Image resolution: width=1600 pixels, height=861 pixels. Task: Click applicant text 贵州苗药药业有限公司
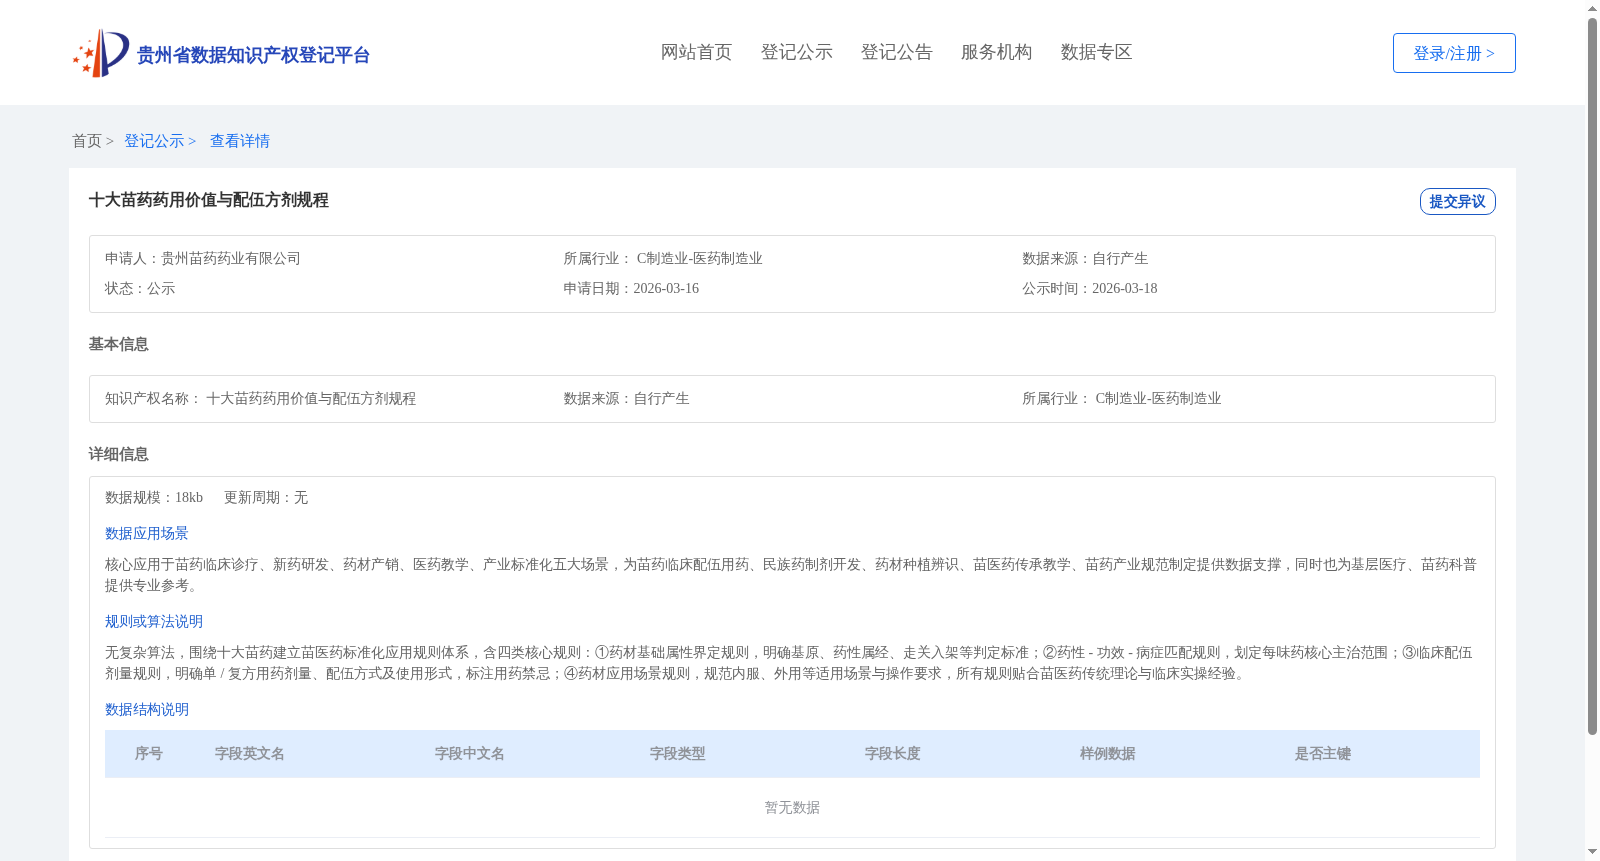tap(231, 258)
